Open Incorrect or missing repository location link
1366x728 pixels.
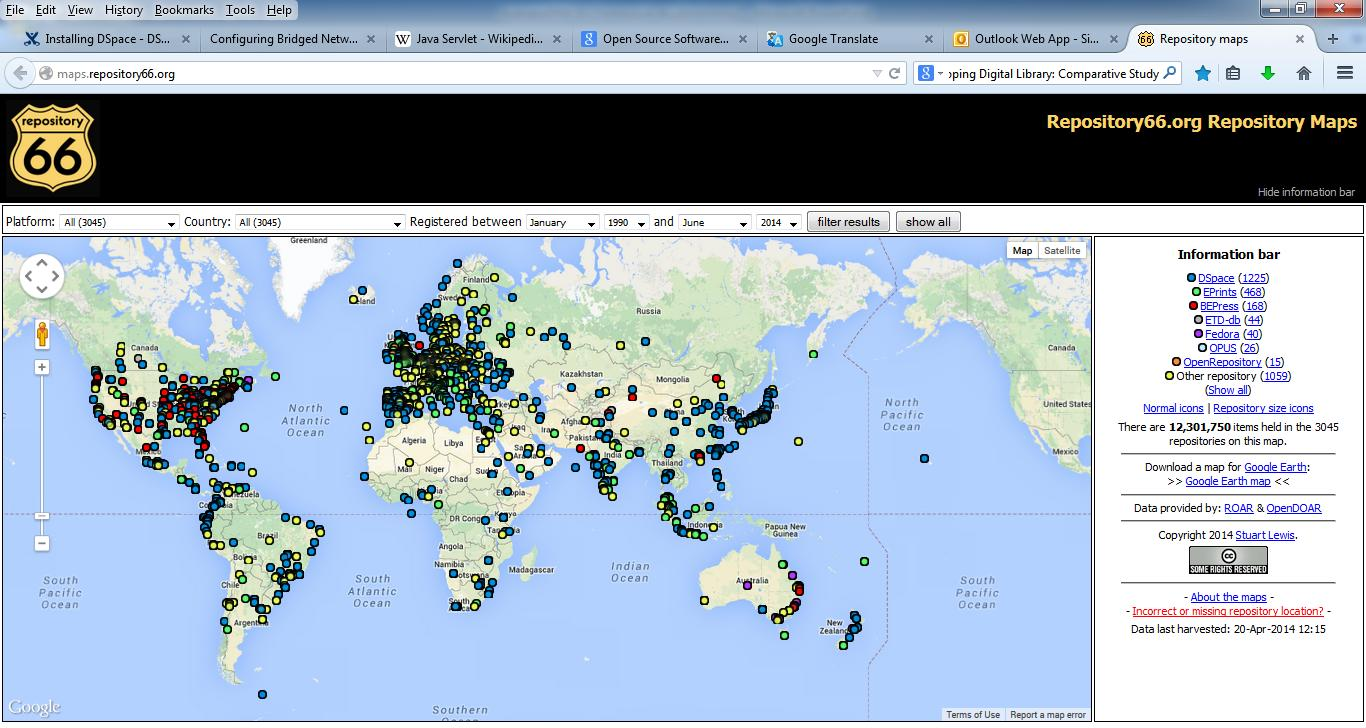1228,611
